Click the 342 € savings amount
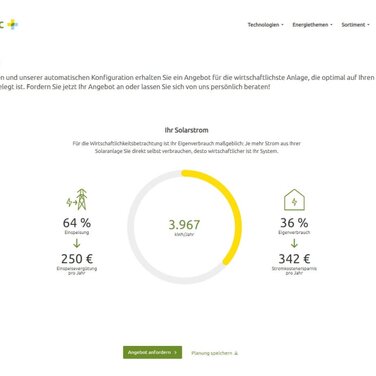The height and width of the screenshot is (376, 376). pos(294,259)
